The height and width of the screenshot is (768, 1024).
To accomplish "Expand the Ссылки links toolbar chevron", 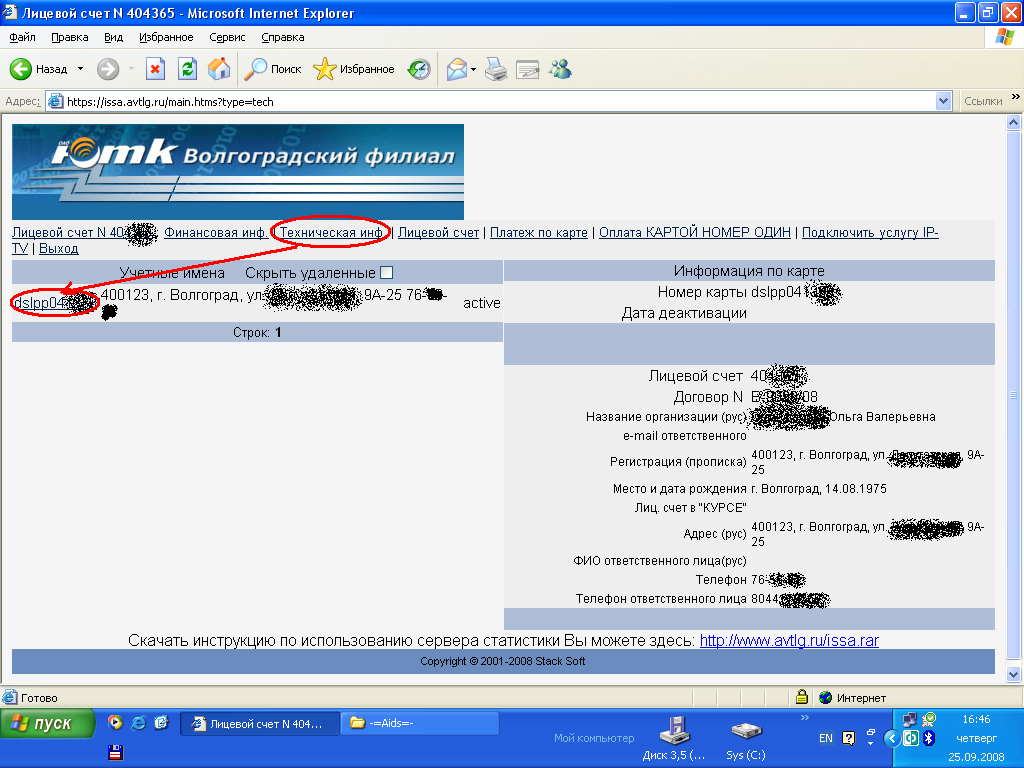I will click(x=1016, y=97).
